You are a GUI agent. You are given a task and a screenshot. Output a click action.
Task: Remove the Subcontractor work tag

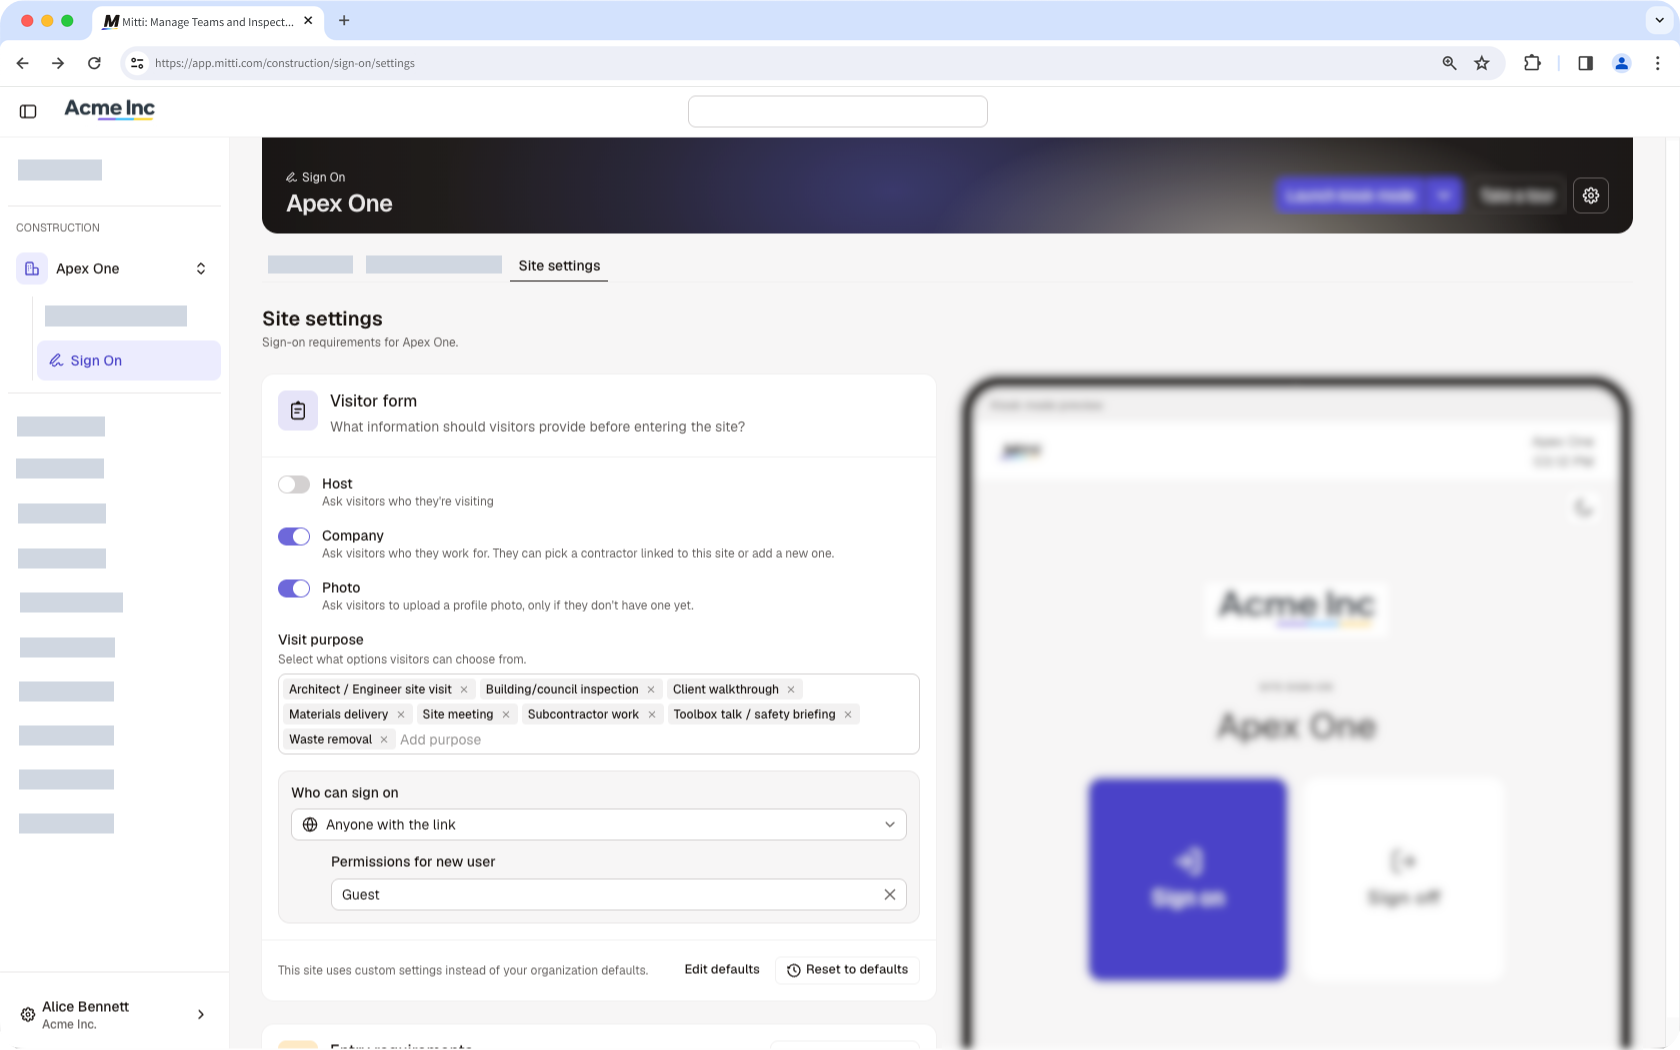(x=652, y=715)
